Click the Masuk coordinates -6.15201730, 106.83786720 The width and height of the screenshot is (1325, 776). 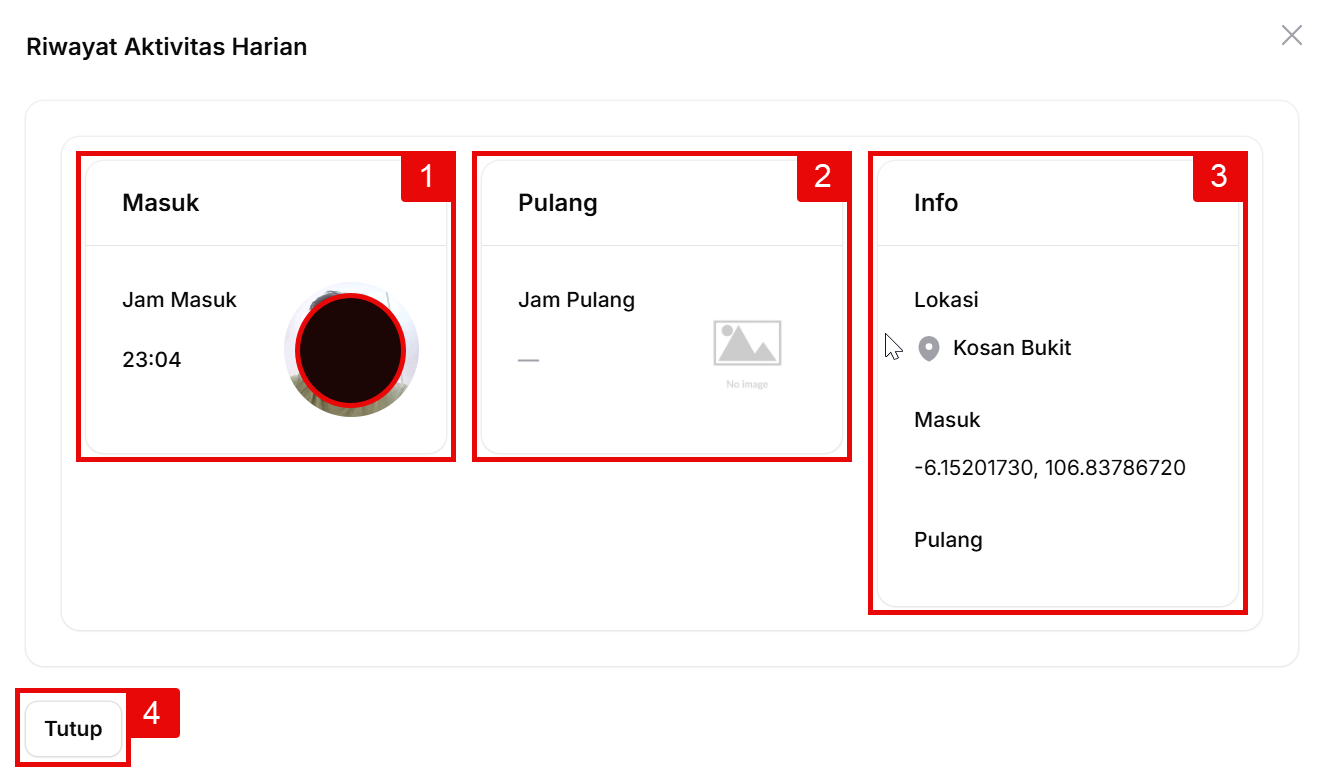(x=1049, y=468)
